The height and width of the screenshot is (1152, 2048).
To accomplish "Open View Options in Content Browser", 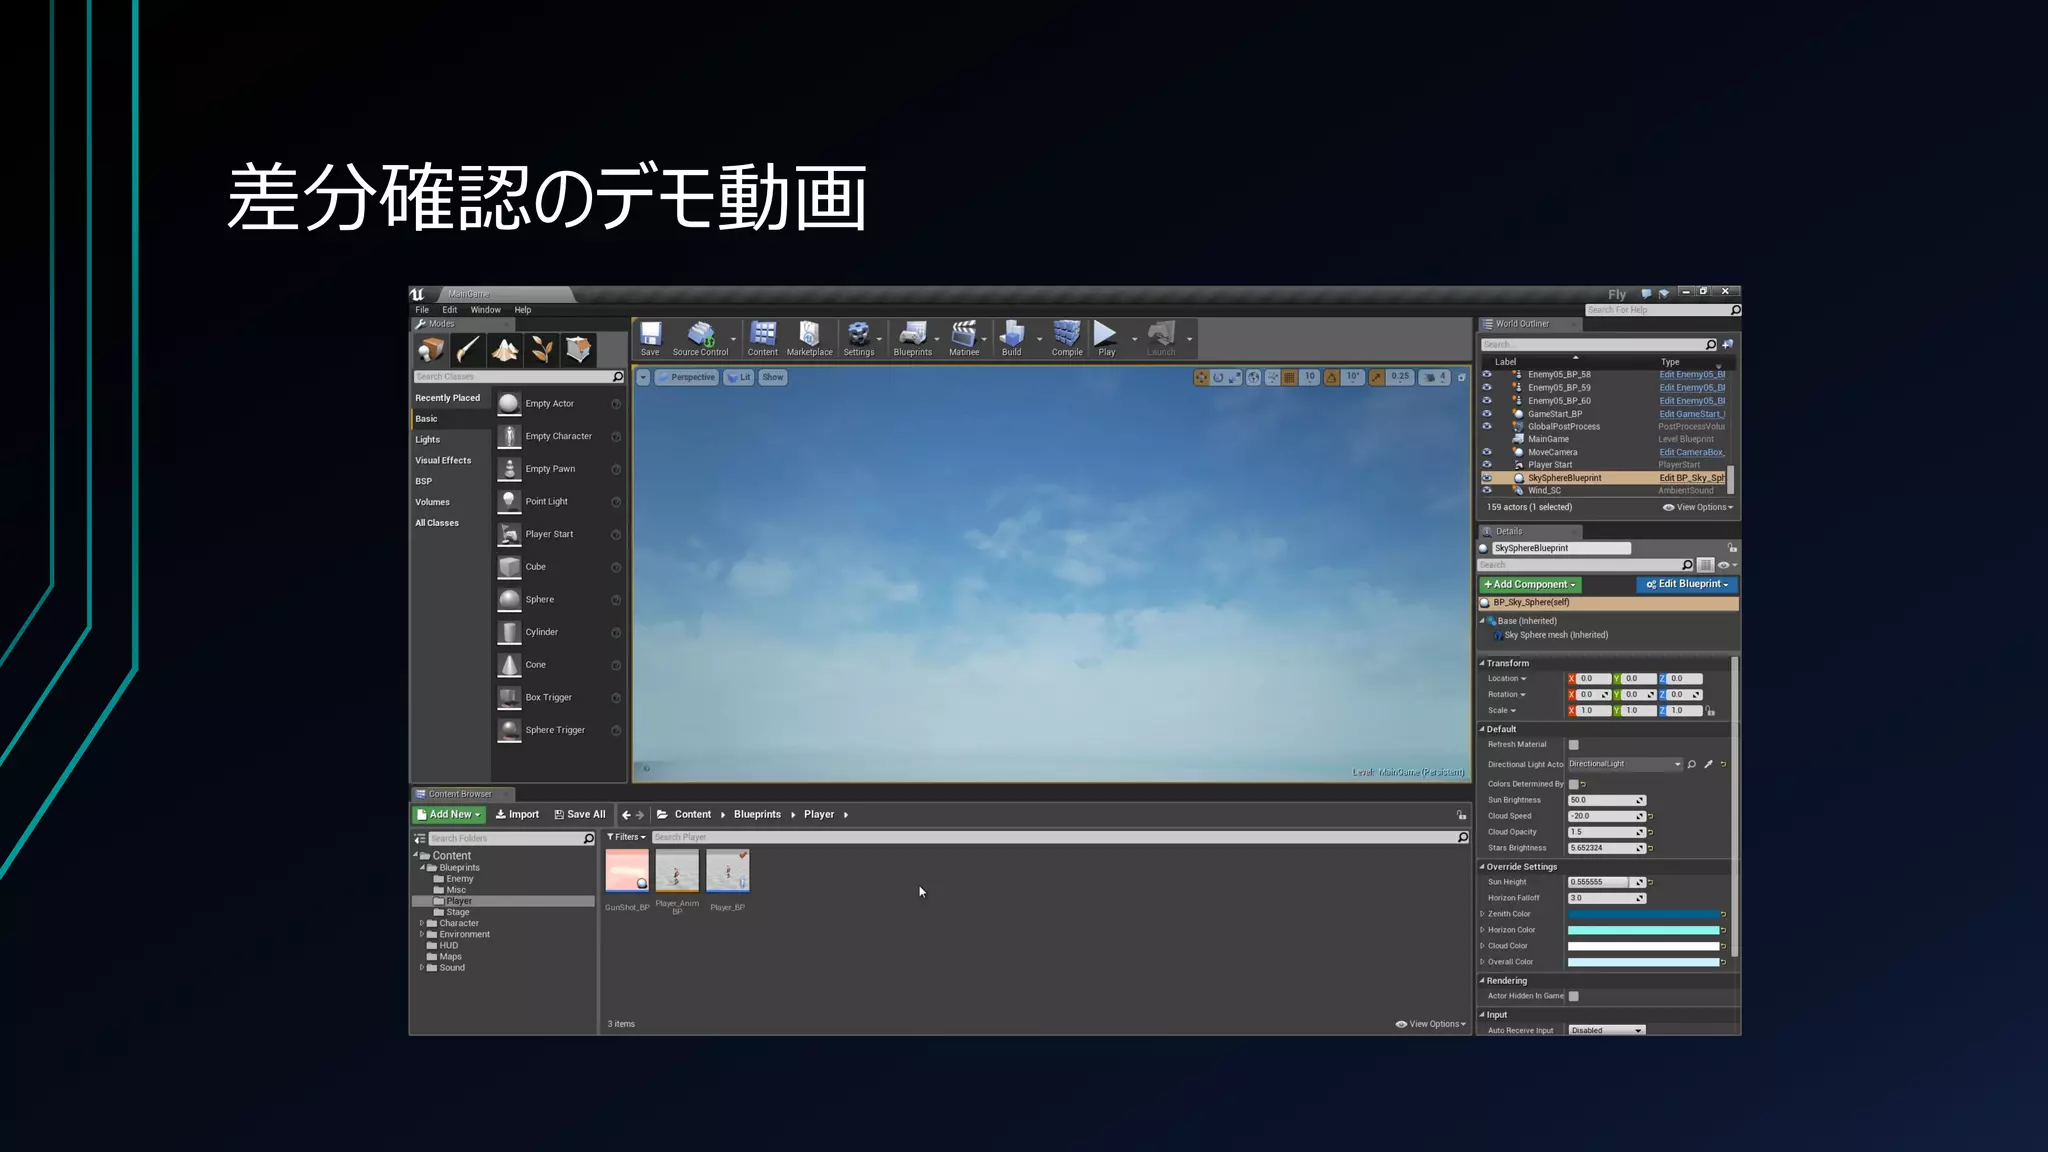I will (x=1431, y=1024).
